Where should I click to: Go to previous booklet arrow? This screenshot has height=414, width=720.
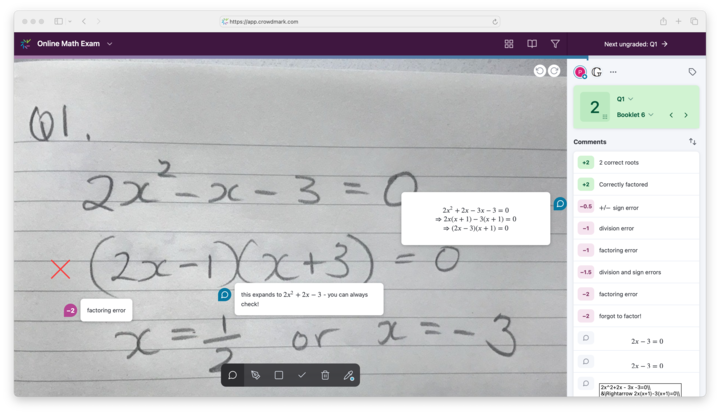point(671,115)
